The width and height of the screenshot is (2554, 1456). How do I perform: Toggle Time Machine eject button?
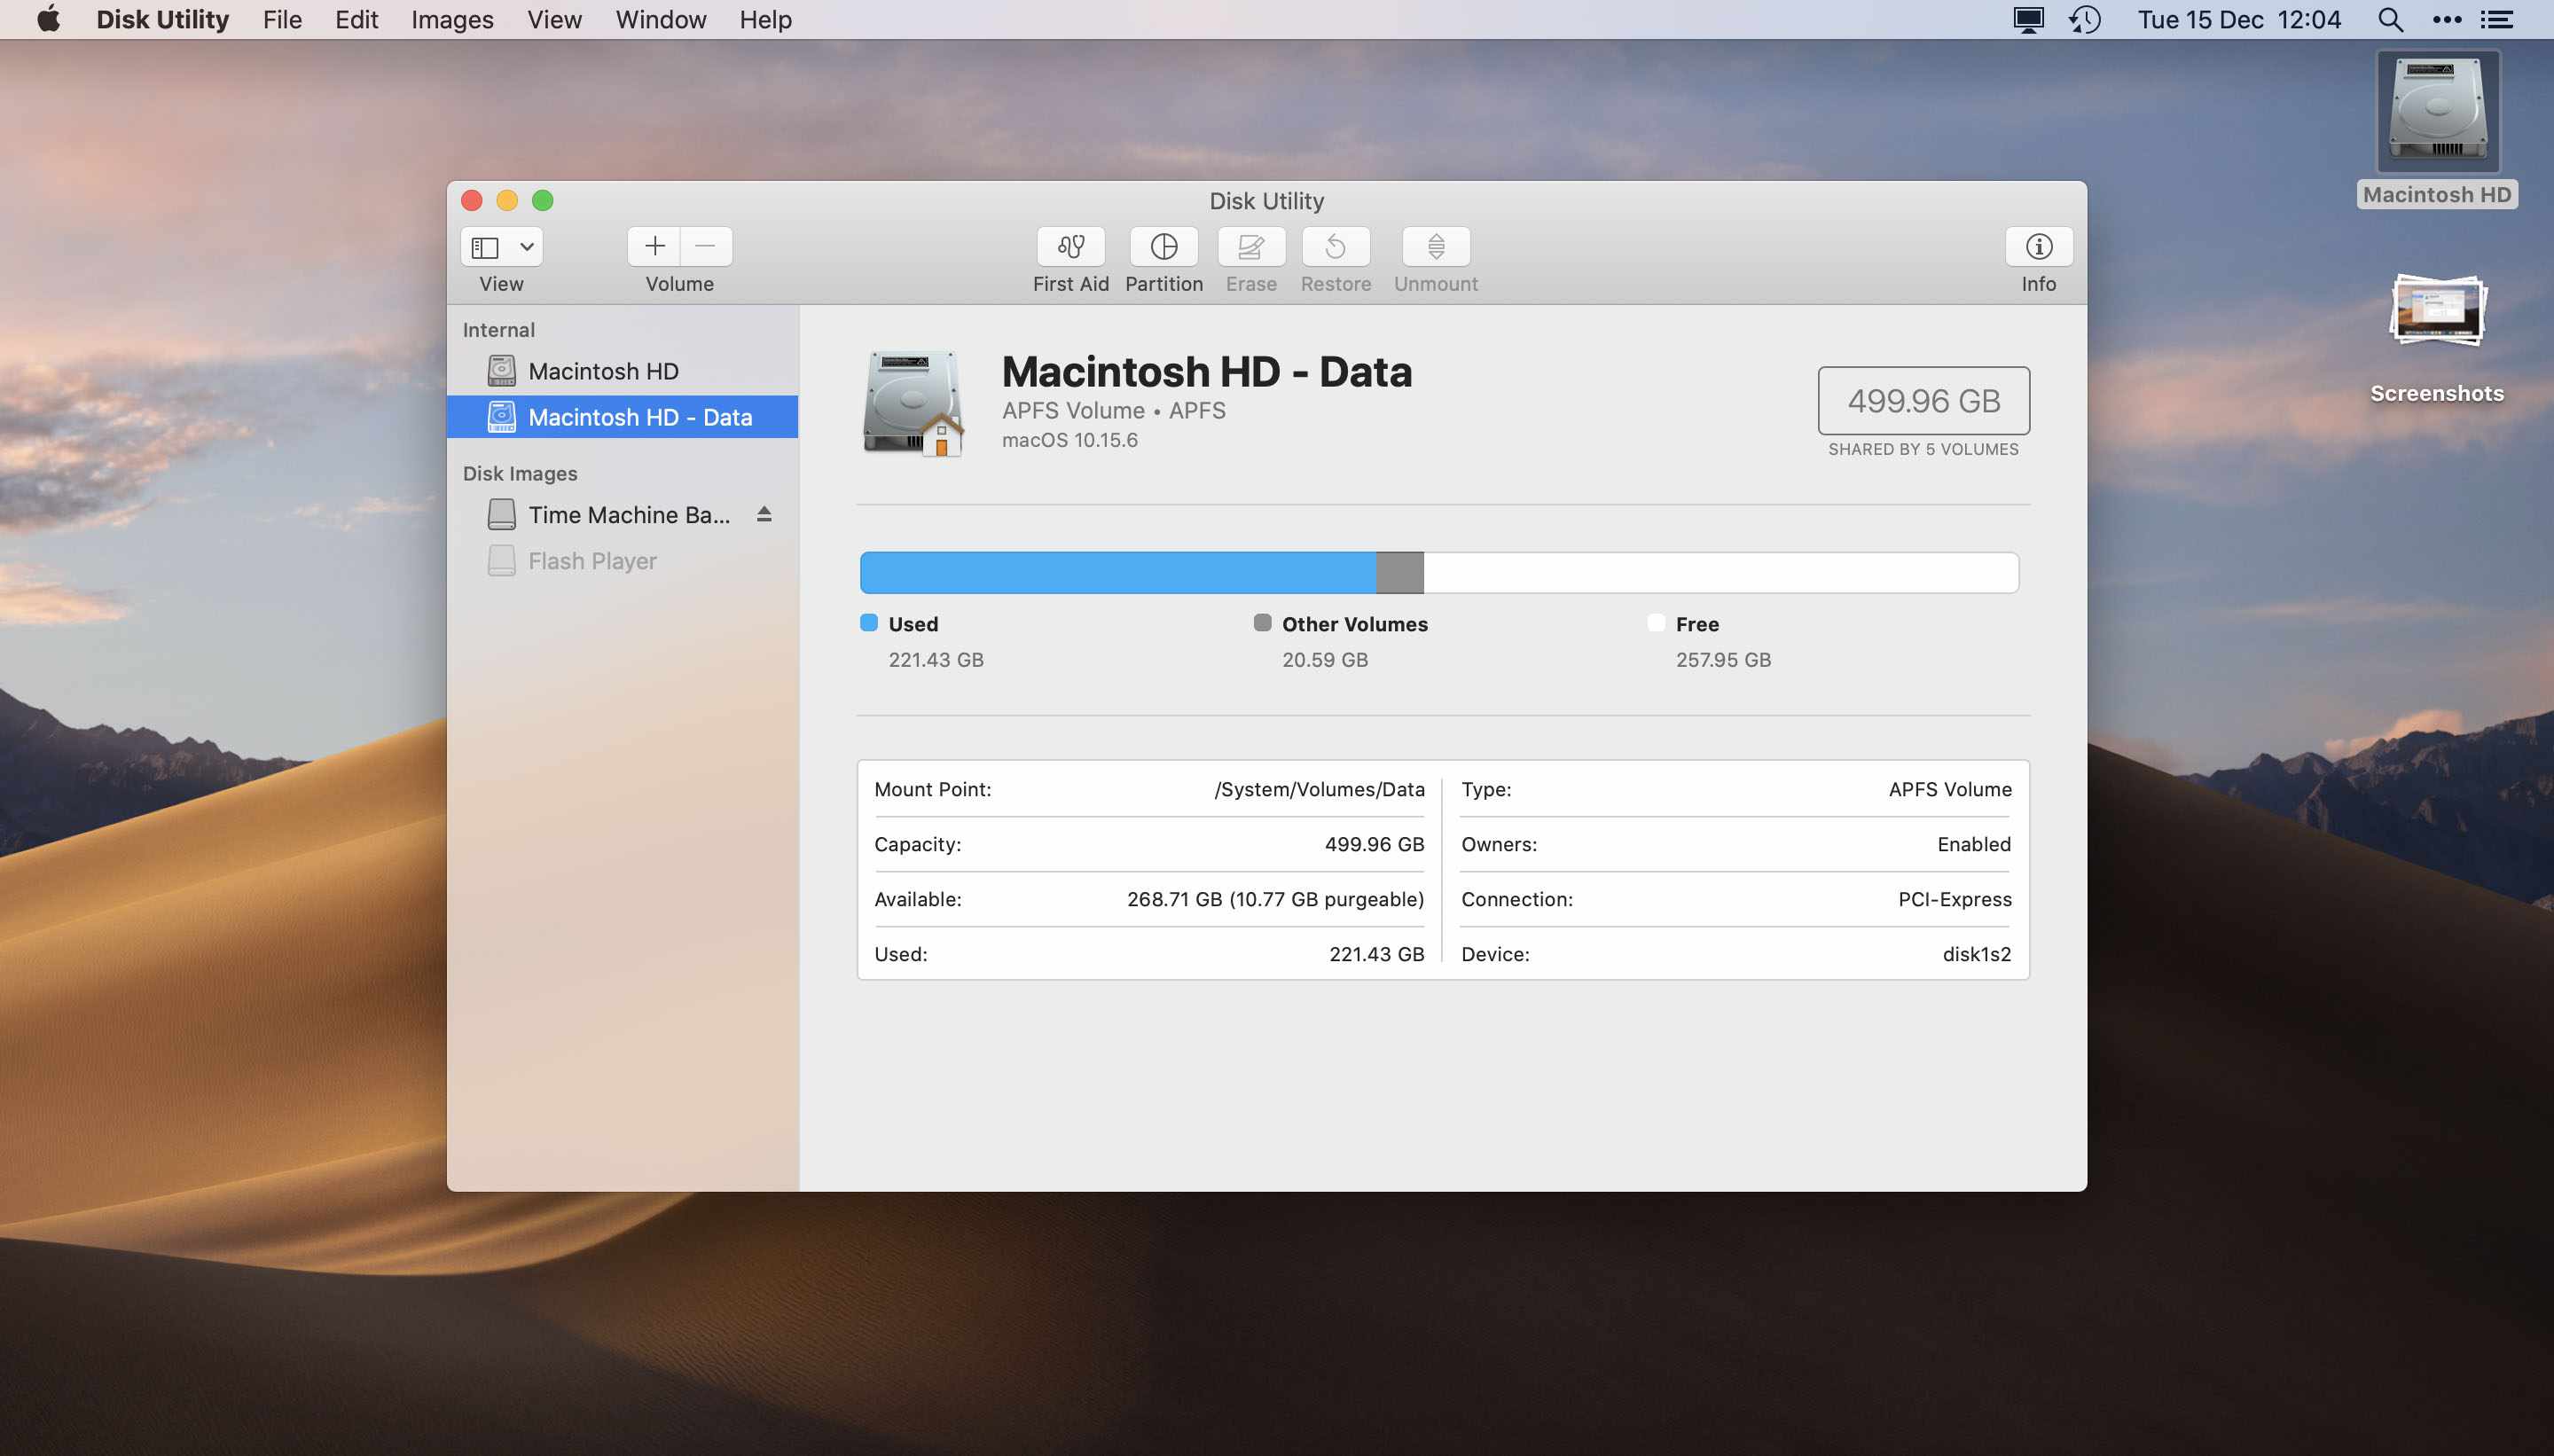pos(764,514)
